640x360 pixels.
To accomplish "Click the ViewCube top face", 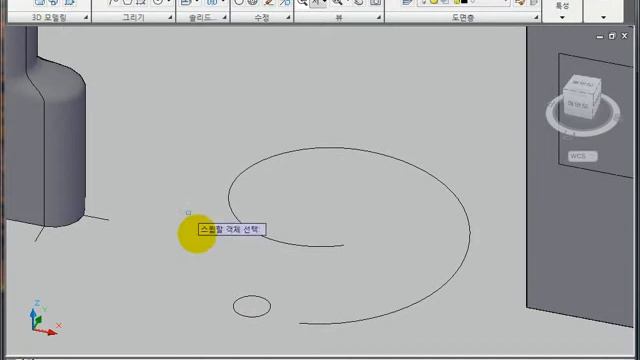I will pos(582,83).
